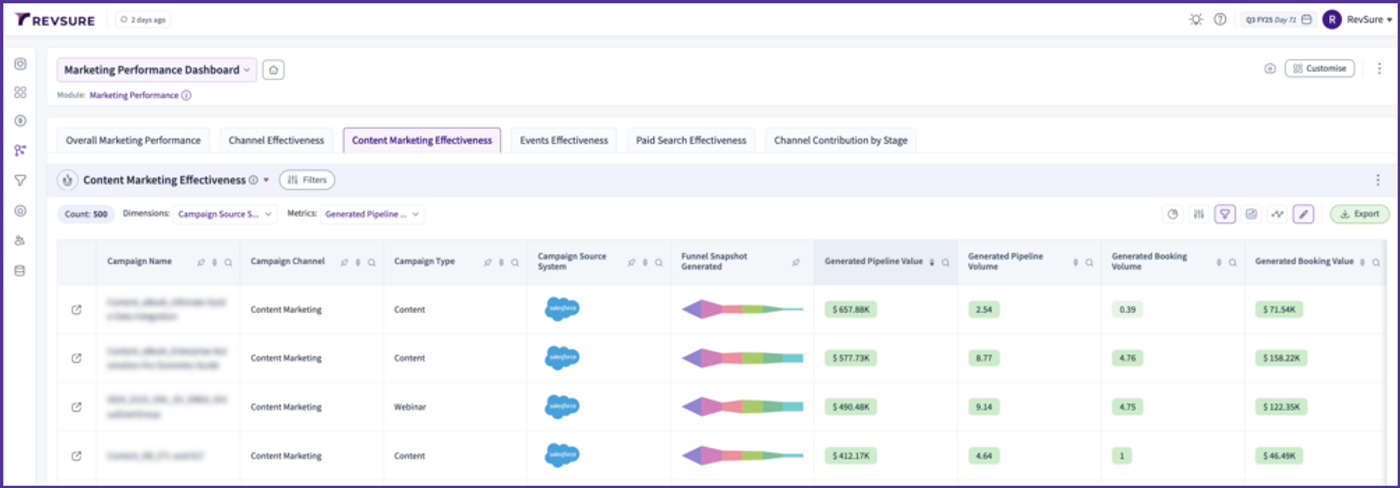Open the funnel icon in sidebar
1400x488 pixels.
20,181
